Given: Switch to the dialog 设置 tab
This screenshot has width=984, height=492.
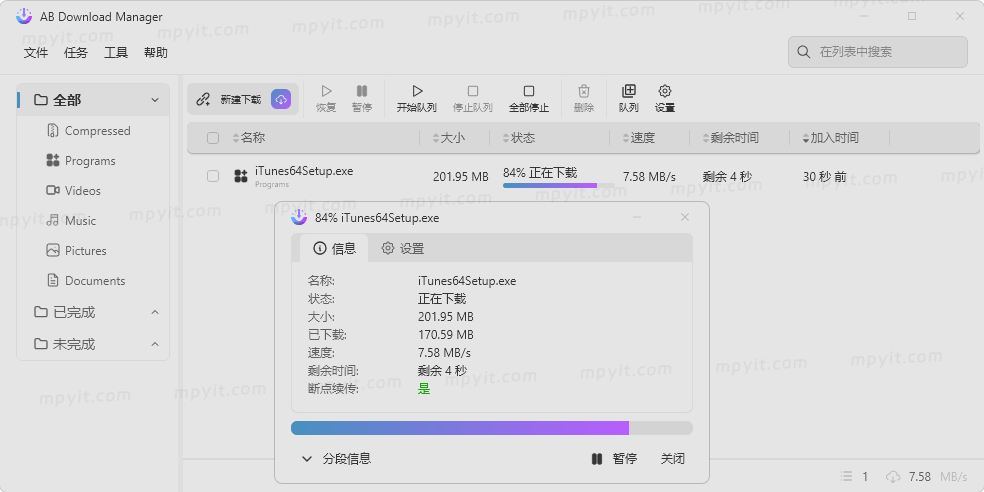Looking at the screenshot, I should point(403,249).
